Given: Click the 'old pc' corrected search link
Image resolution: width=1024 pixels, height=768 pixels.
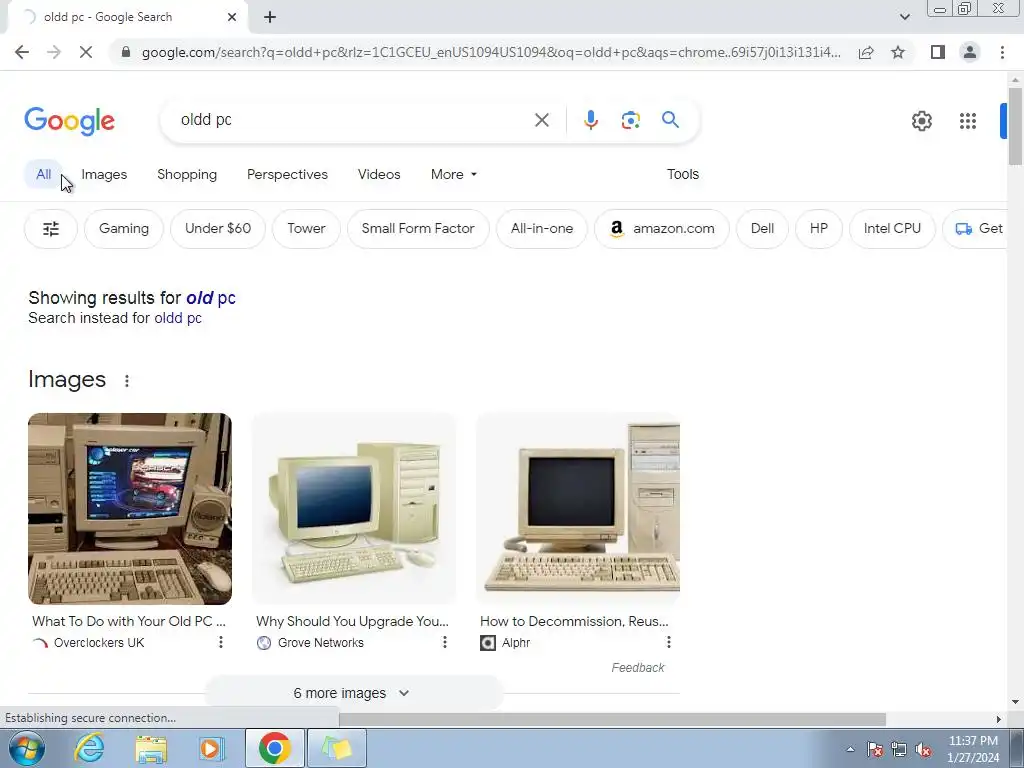Looking at the screenshot, I should (x=211, y=298).
